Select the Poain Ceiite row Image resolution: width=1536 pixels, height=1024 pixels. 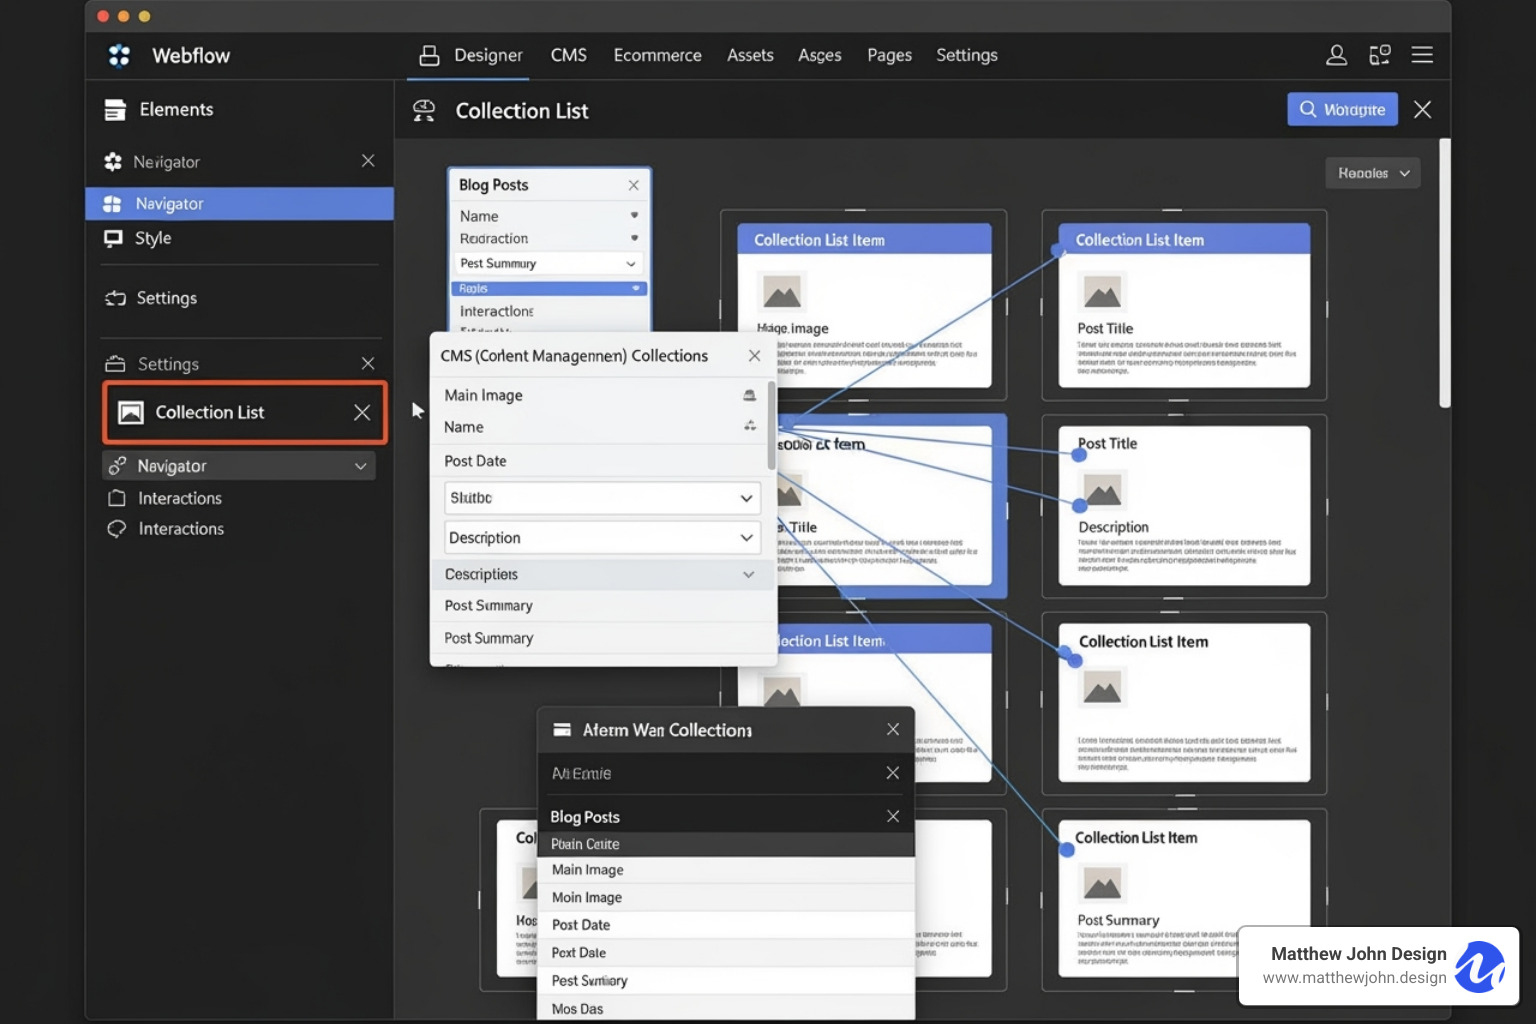726,844
